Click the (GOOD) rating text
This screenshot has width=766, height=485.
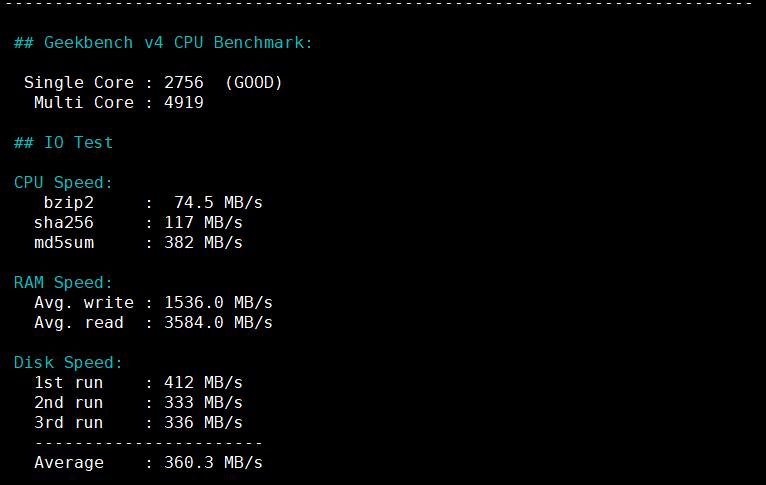click(253, 83)
